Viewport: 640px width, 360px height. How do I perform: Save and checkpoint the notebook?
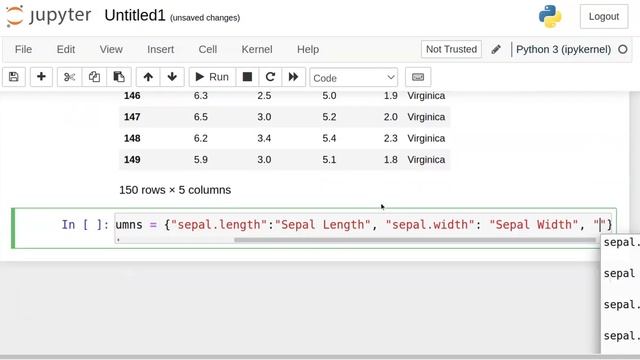pyautogui.click(x=14, y=77)
